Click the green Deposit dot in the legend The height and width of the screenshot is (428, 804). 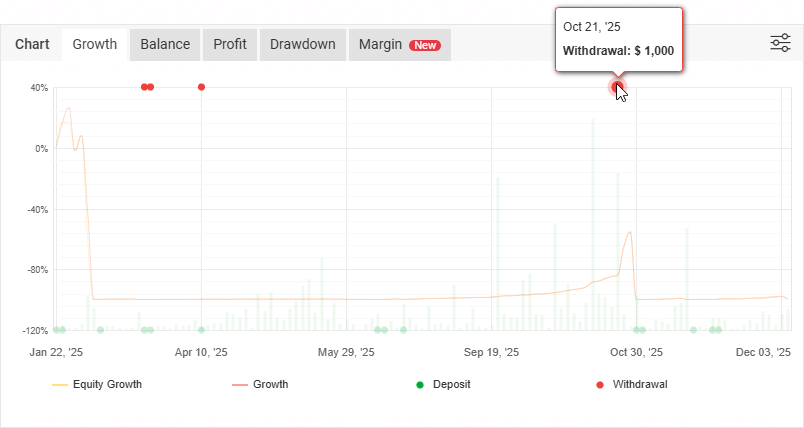pos(420,384)
